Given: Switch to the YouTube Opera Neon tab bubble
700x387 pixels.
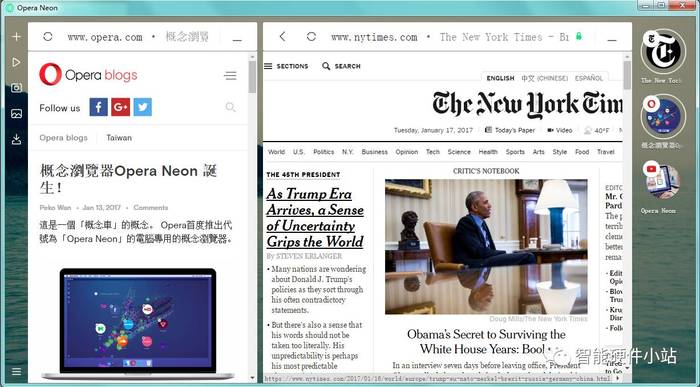Looking at the screenshot, I should pos(662,182).
